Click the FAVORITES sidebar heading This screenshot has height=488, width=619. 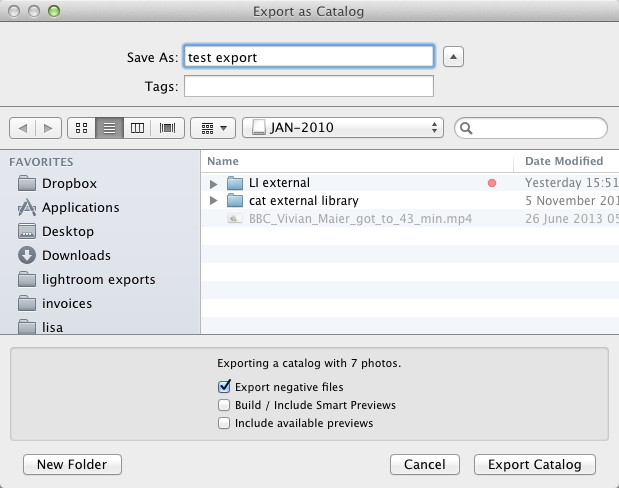click(41, 162)
